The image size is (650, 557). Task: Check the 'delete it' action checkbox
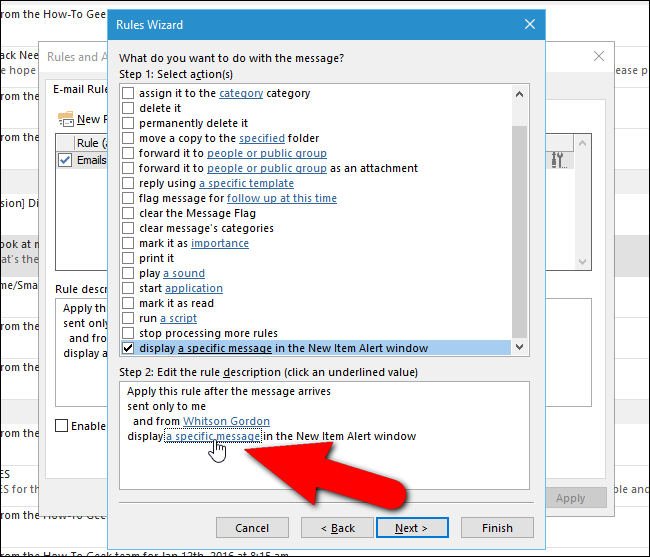tap(128, 108)
